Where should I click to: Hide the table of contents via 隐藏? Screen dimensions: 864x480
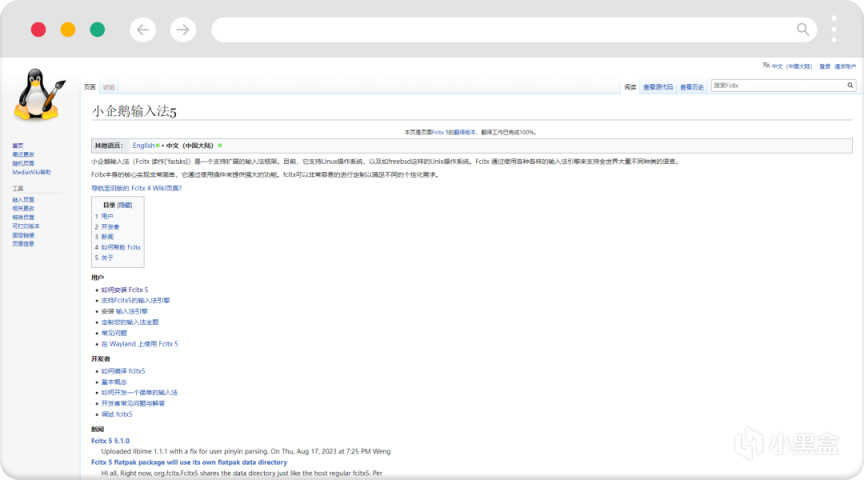pyautogui.click(x=125, y=205)
